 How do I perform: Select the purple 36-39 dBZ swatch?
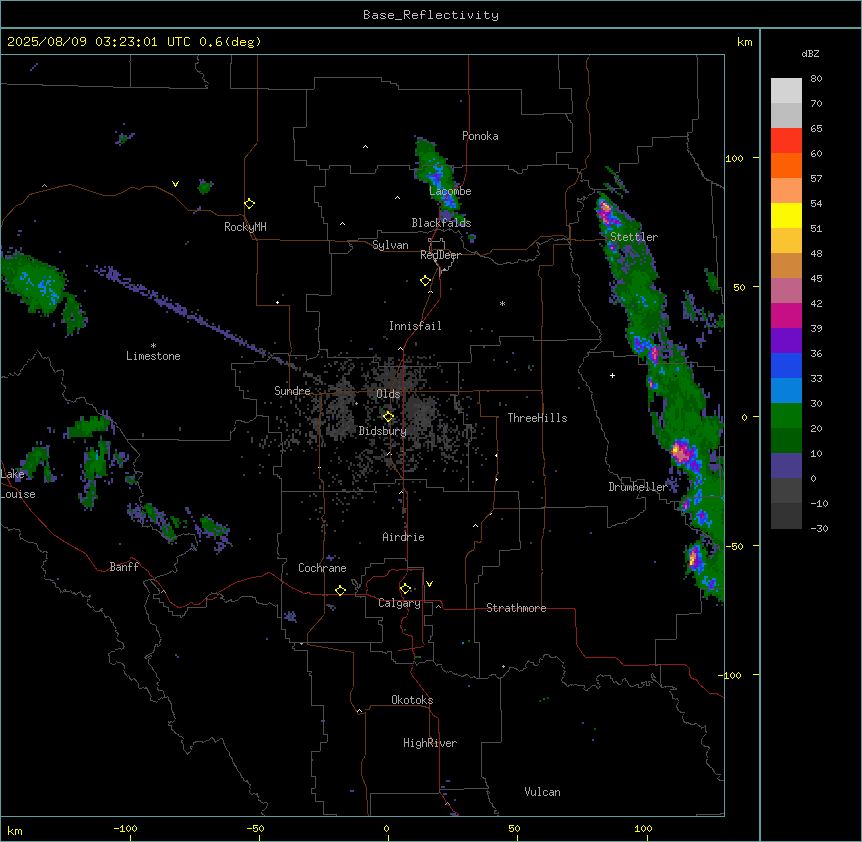click(x=786, y=341)
